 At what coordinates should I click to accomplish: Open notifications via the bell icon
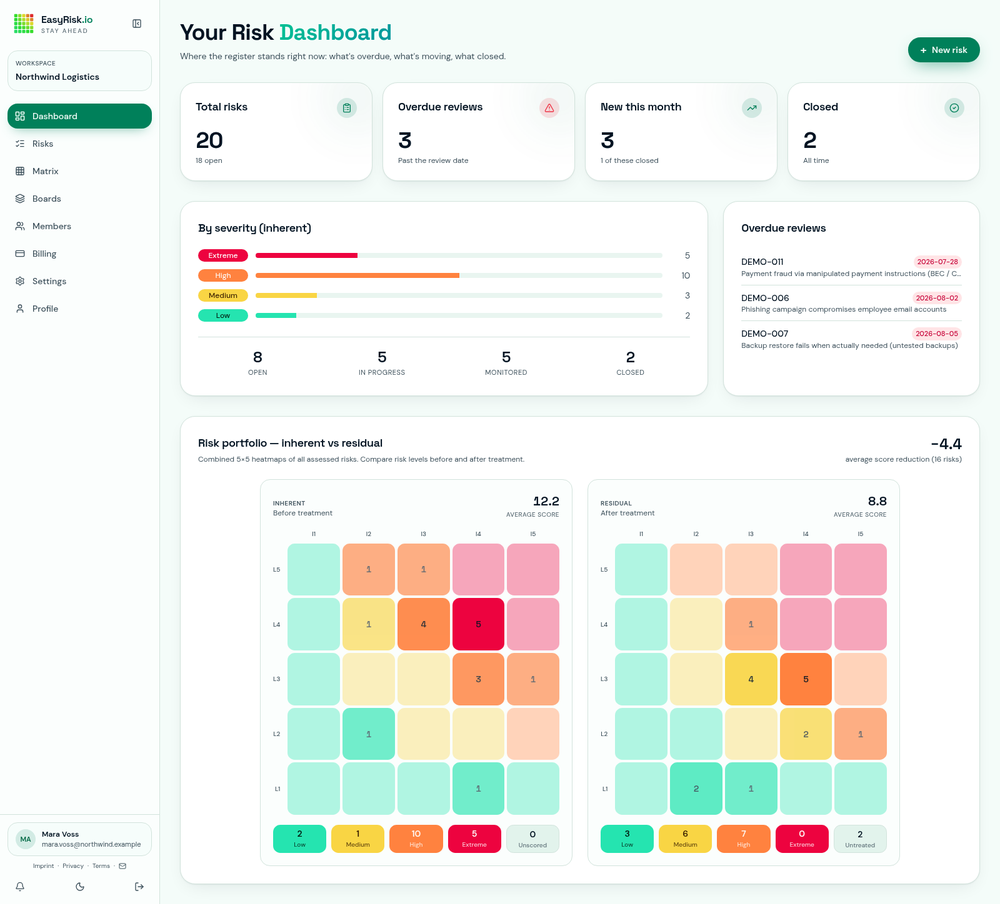point(20,886)
